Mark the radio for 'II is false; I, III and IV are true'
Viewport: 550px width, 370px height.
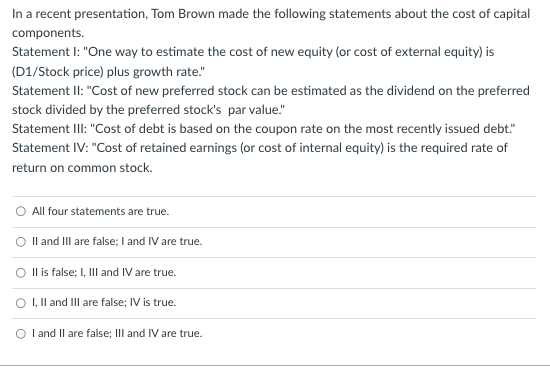(x=21, y=273)
